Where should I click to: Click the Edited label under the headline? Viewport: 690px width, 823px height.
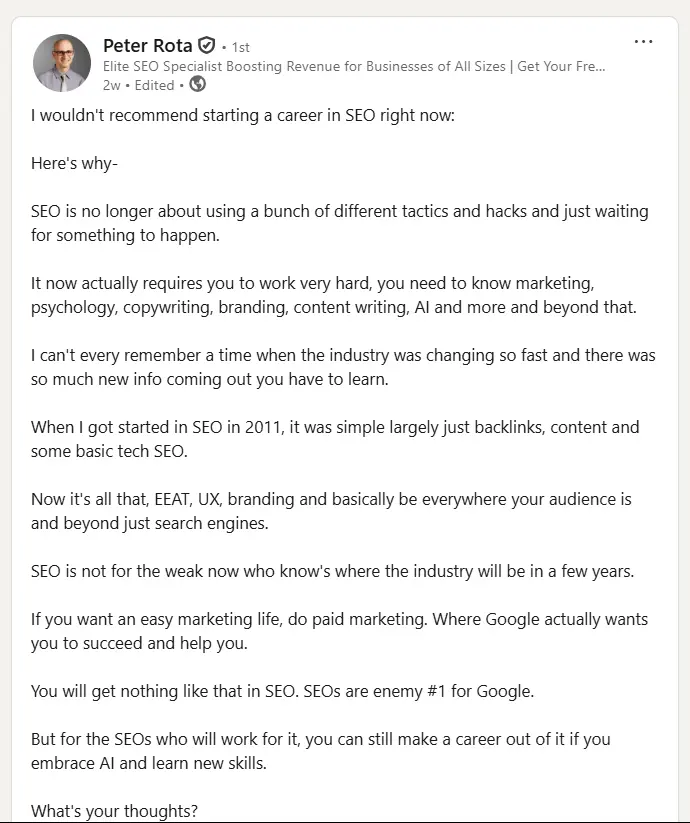coord(154,85)
